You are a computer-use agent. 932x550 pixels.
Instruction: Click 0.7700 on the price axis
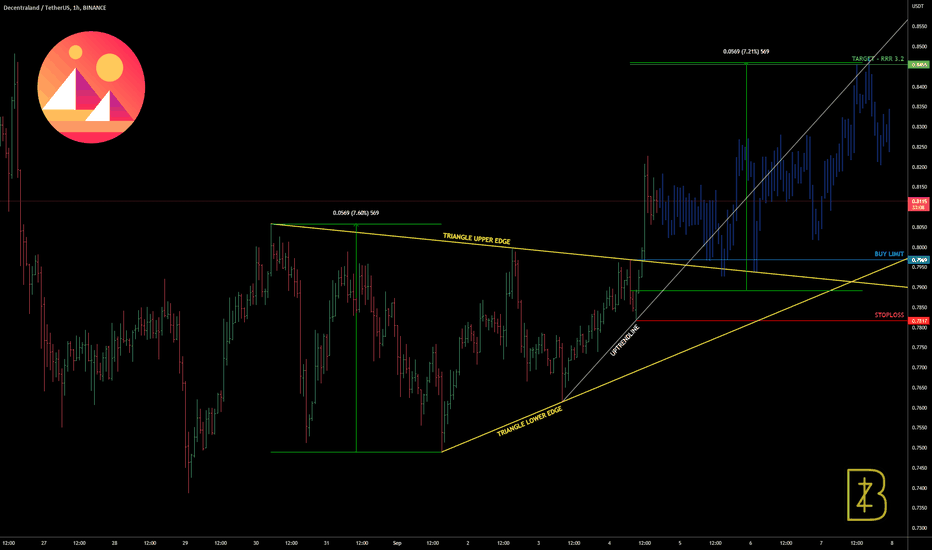(920, 367)
